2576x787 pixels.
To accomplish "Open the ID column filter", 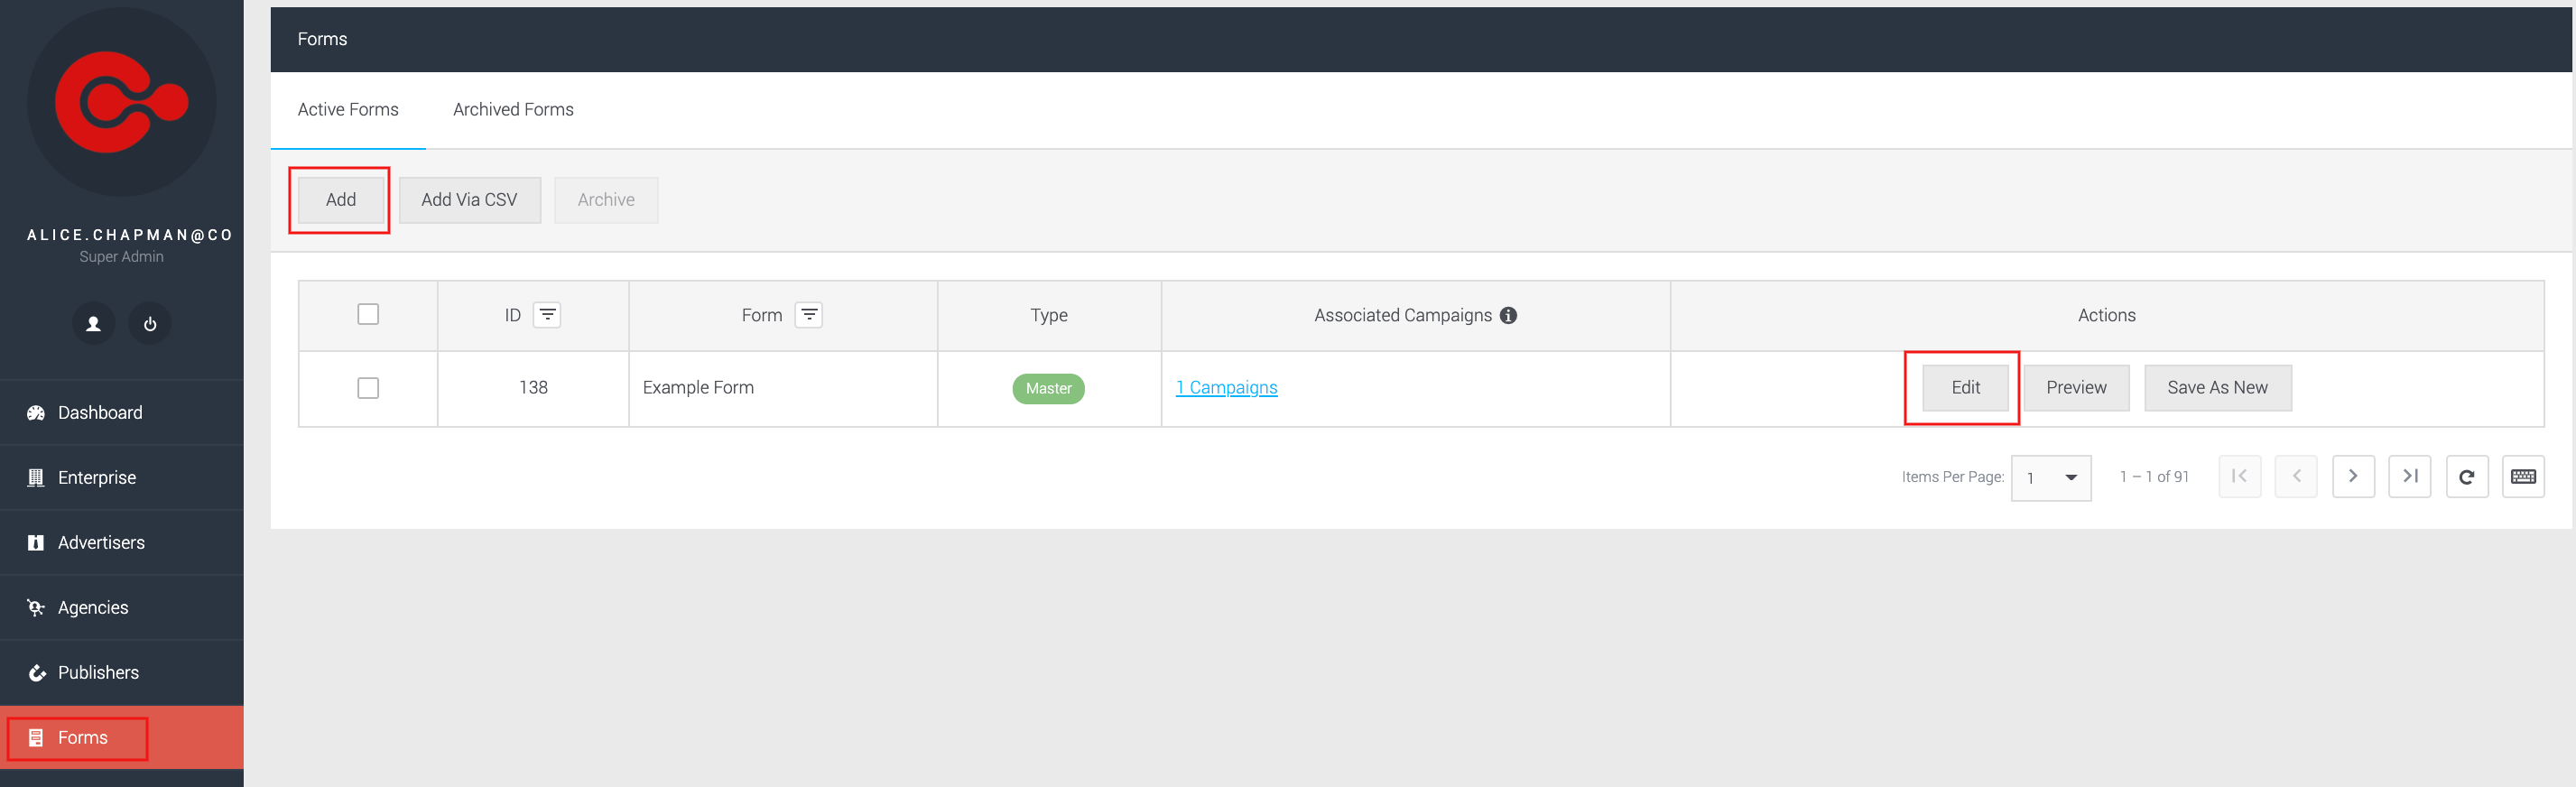I will click(547, 315).
